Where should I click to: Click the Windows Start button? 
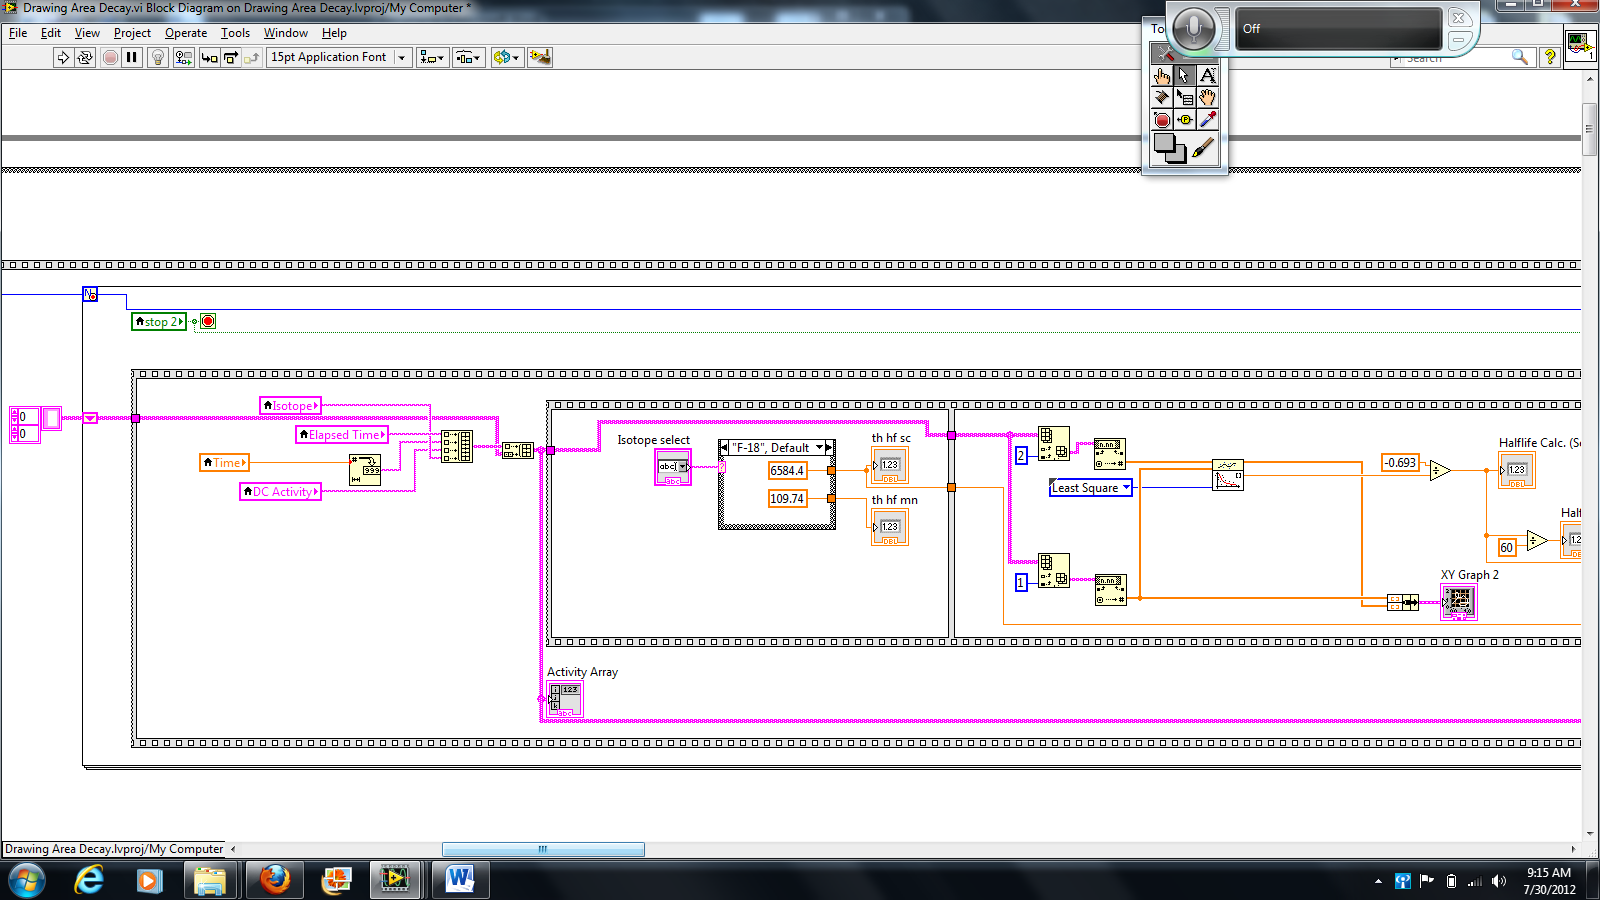pos(27,881)
